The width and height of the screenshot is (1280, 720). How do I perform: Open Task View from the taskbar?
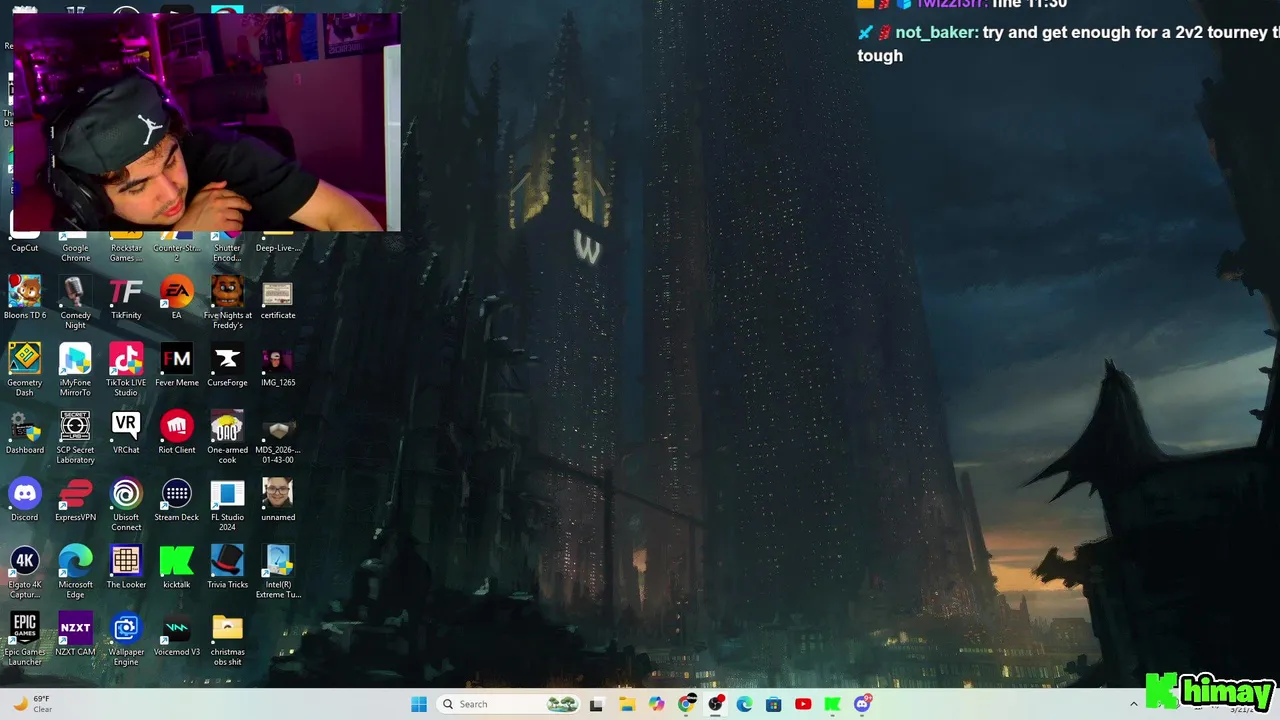(x=596, y=704)
